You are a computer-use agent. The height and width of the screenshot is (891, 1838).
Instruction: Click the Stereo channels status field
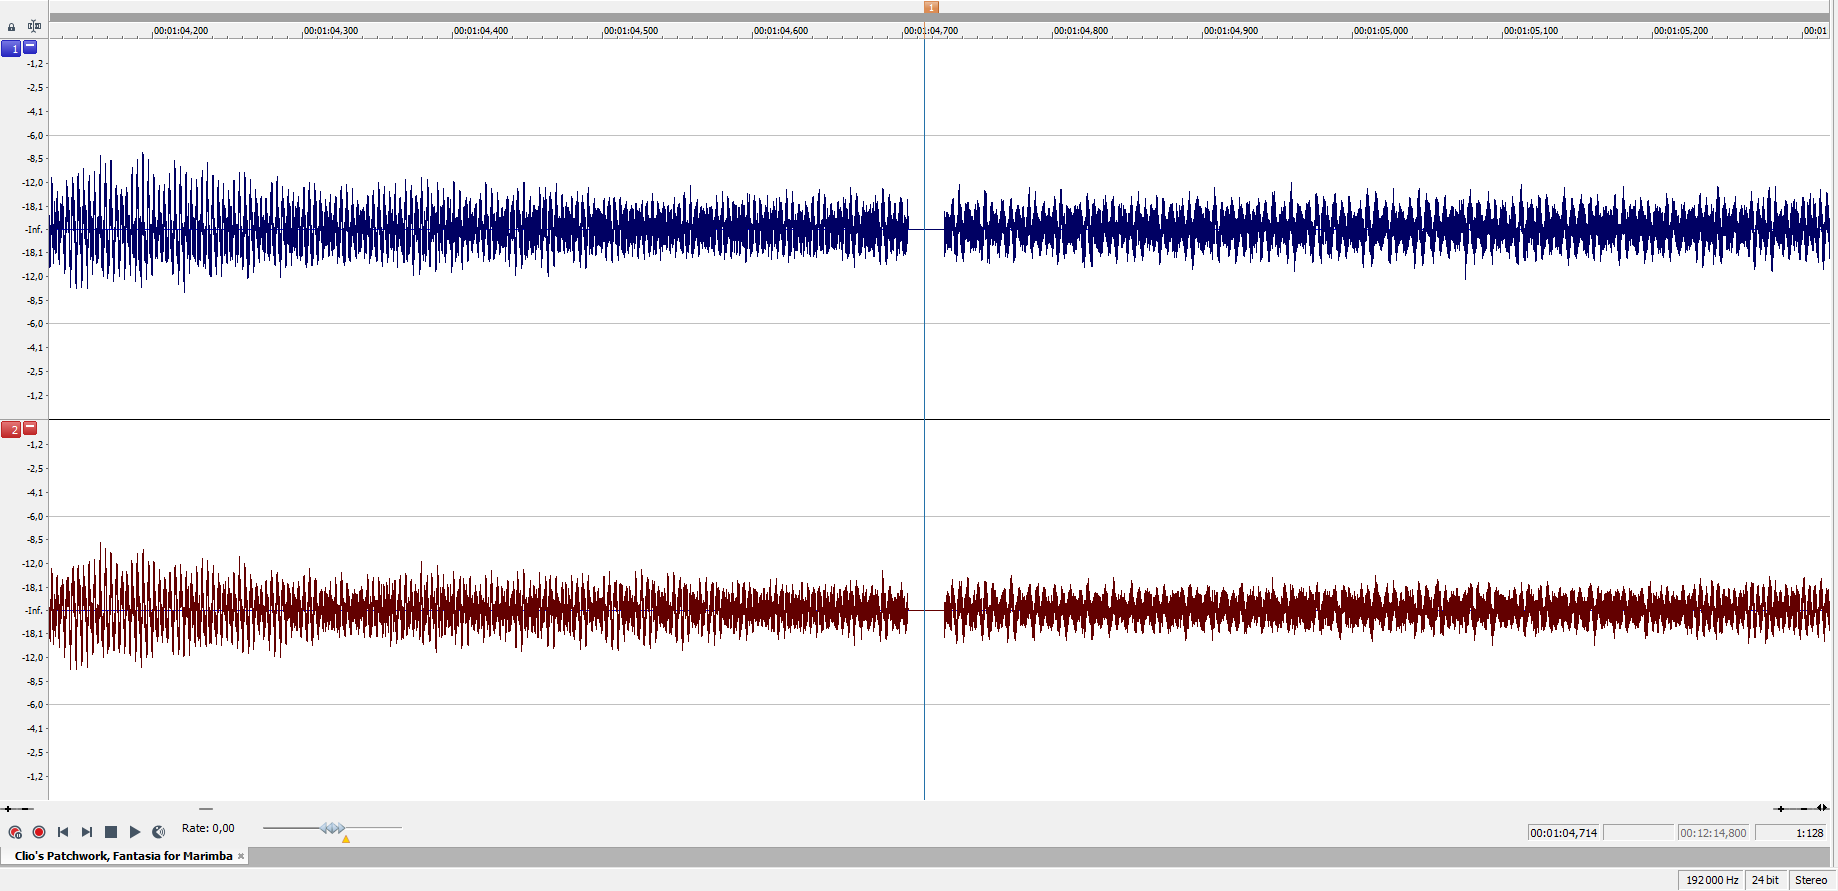[x=1810, y=880]
